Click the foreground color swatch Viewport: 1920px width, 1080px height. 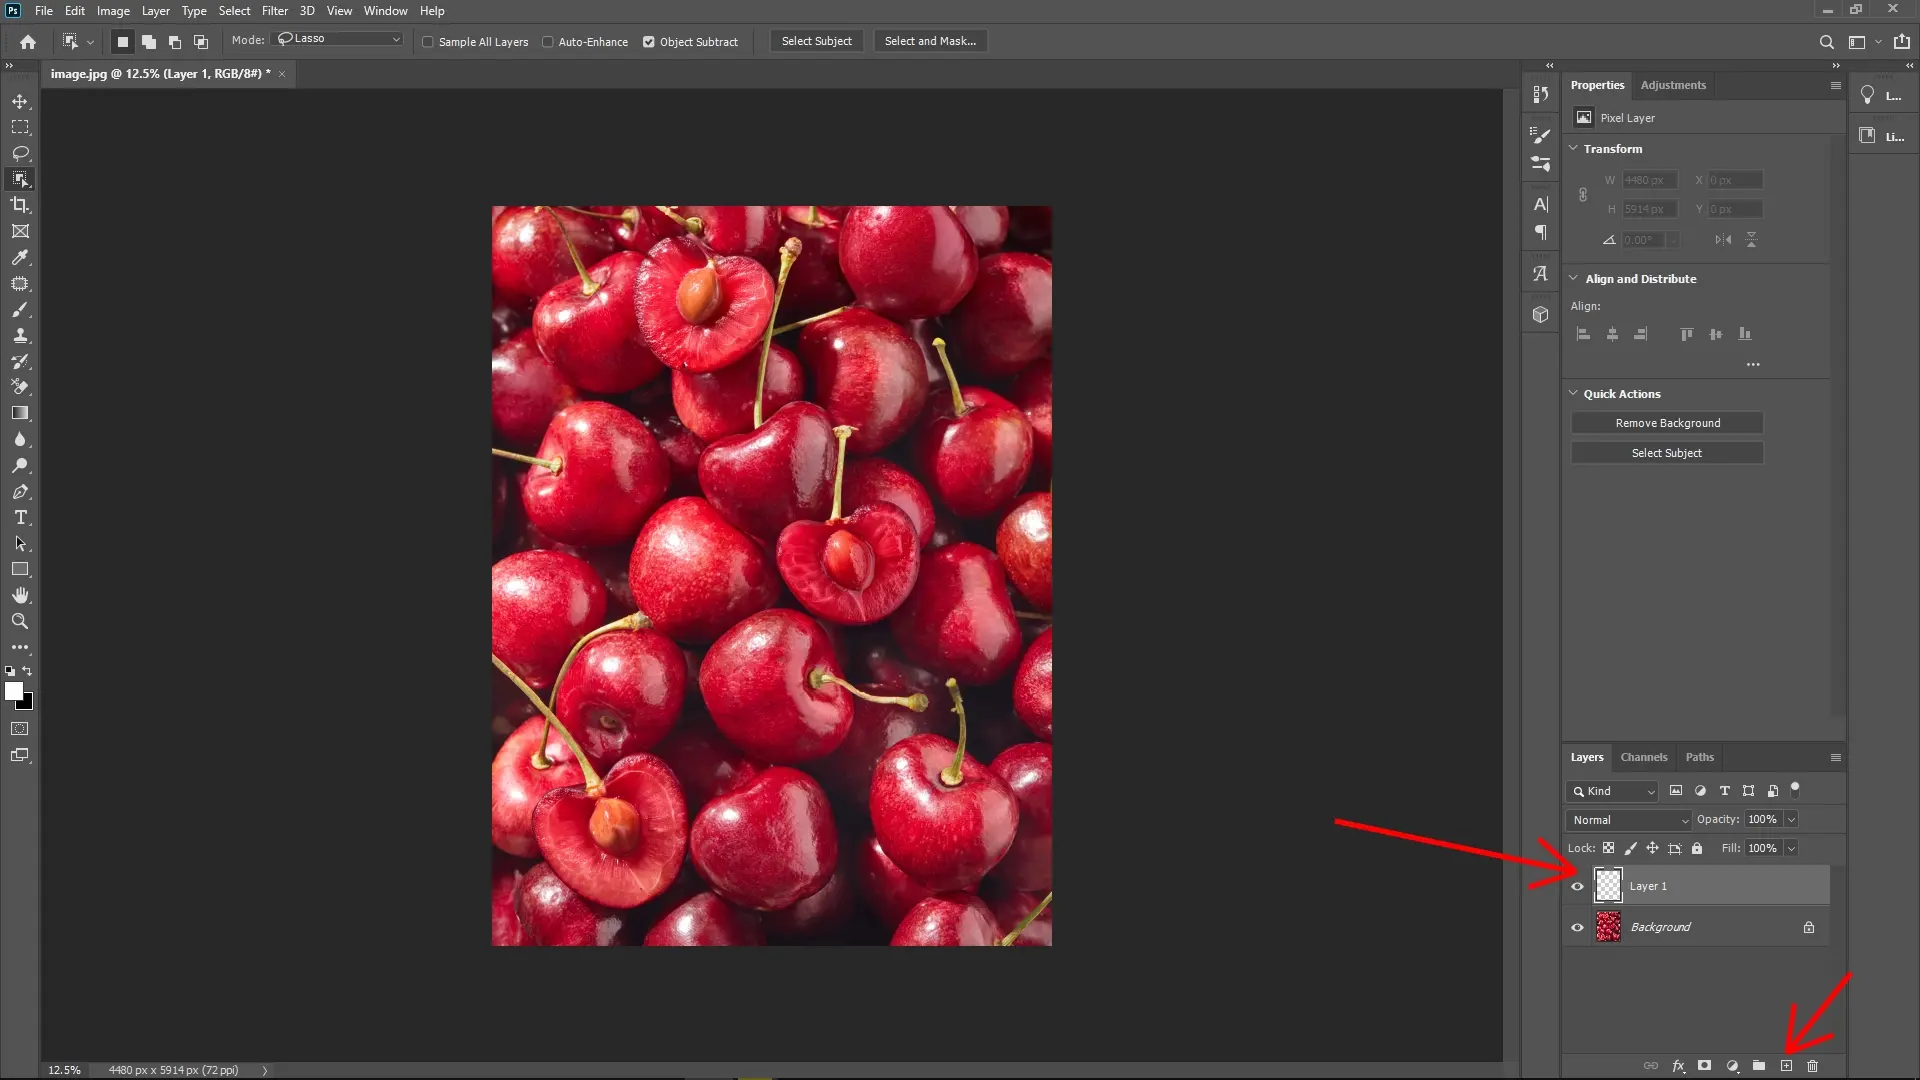15,691
